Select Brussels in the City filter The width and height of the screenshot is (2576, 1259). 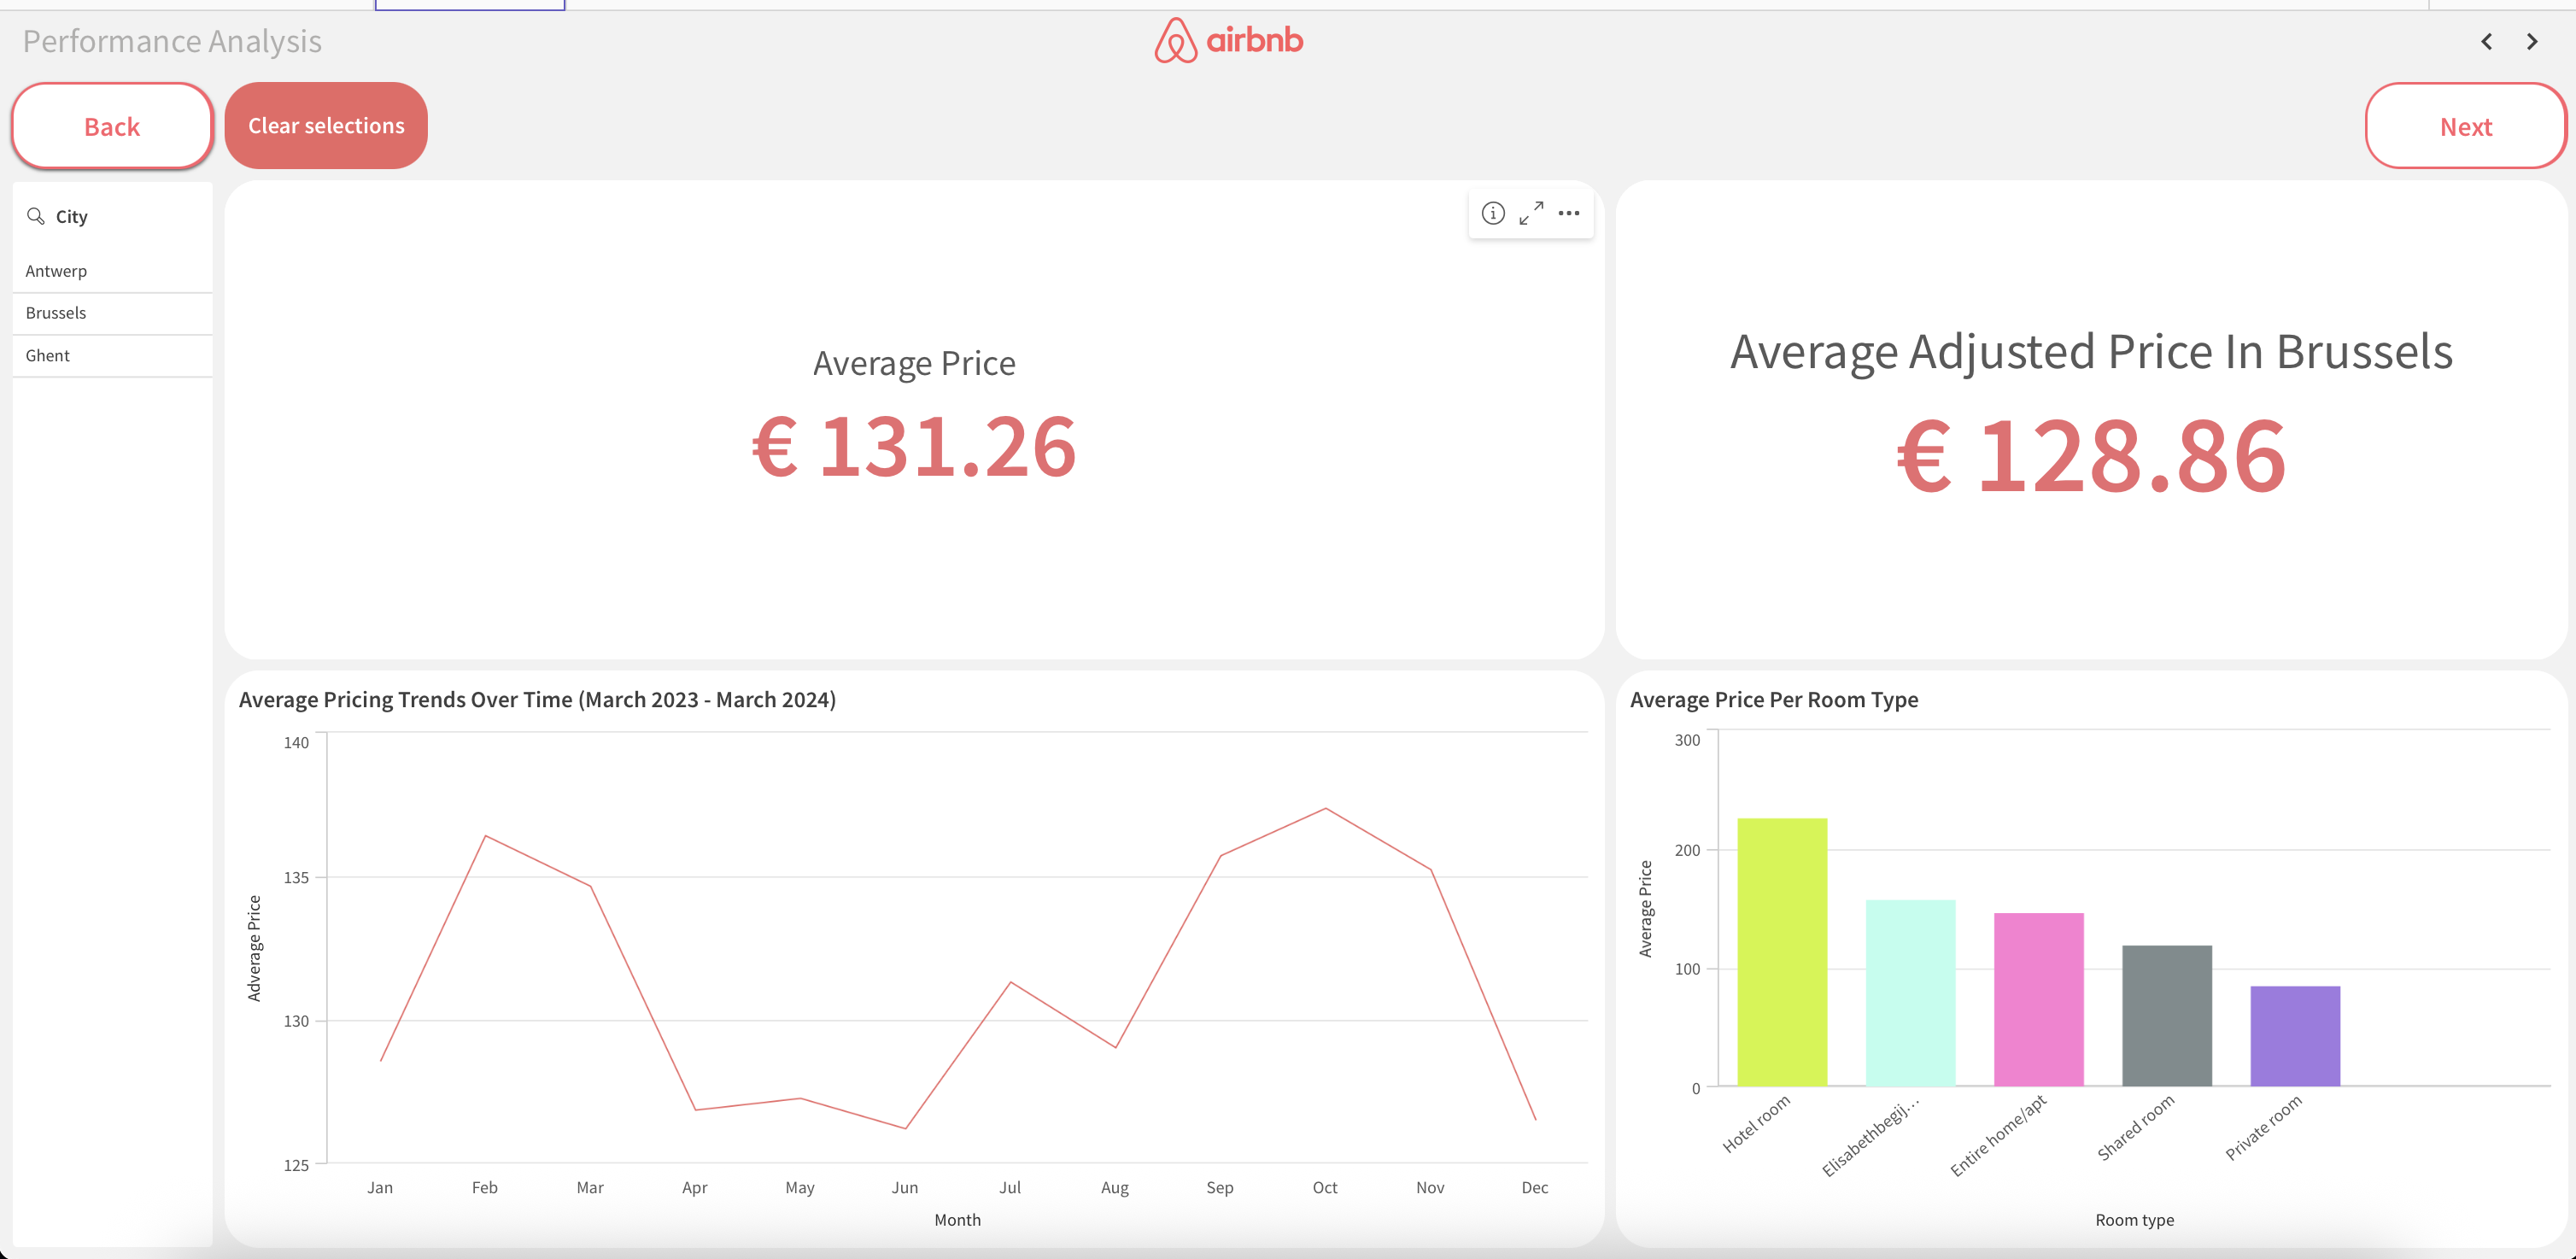point(56,312)
